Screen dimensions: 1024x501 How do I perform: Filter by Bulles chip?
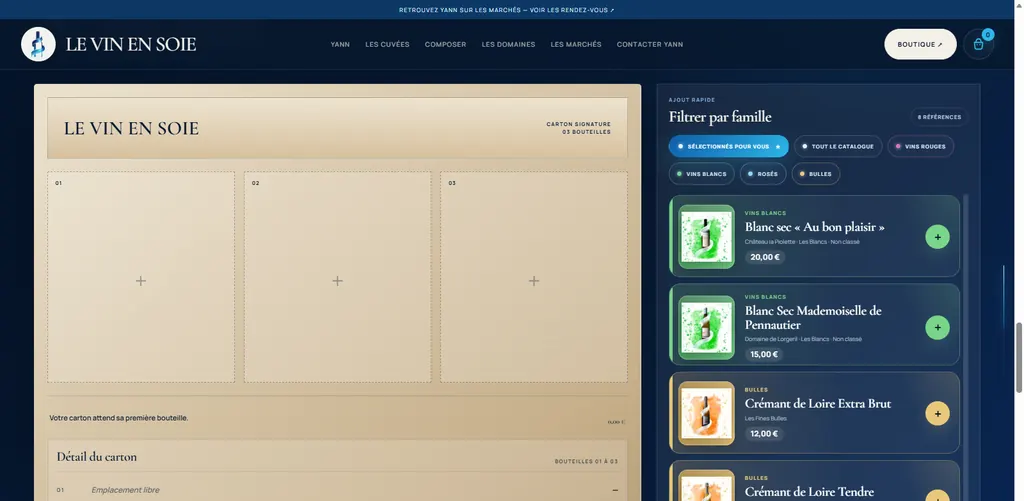coord(816,174)
